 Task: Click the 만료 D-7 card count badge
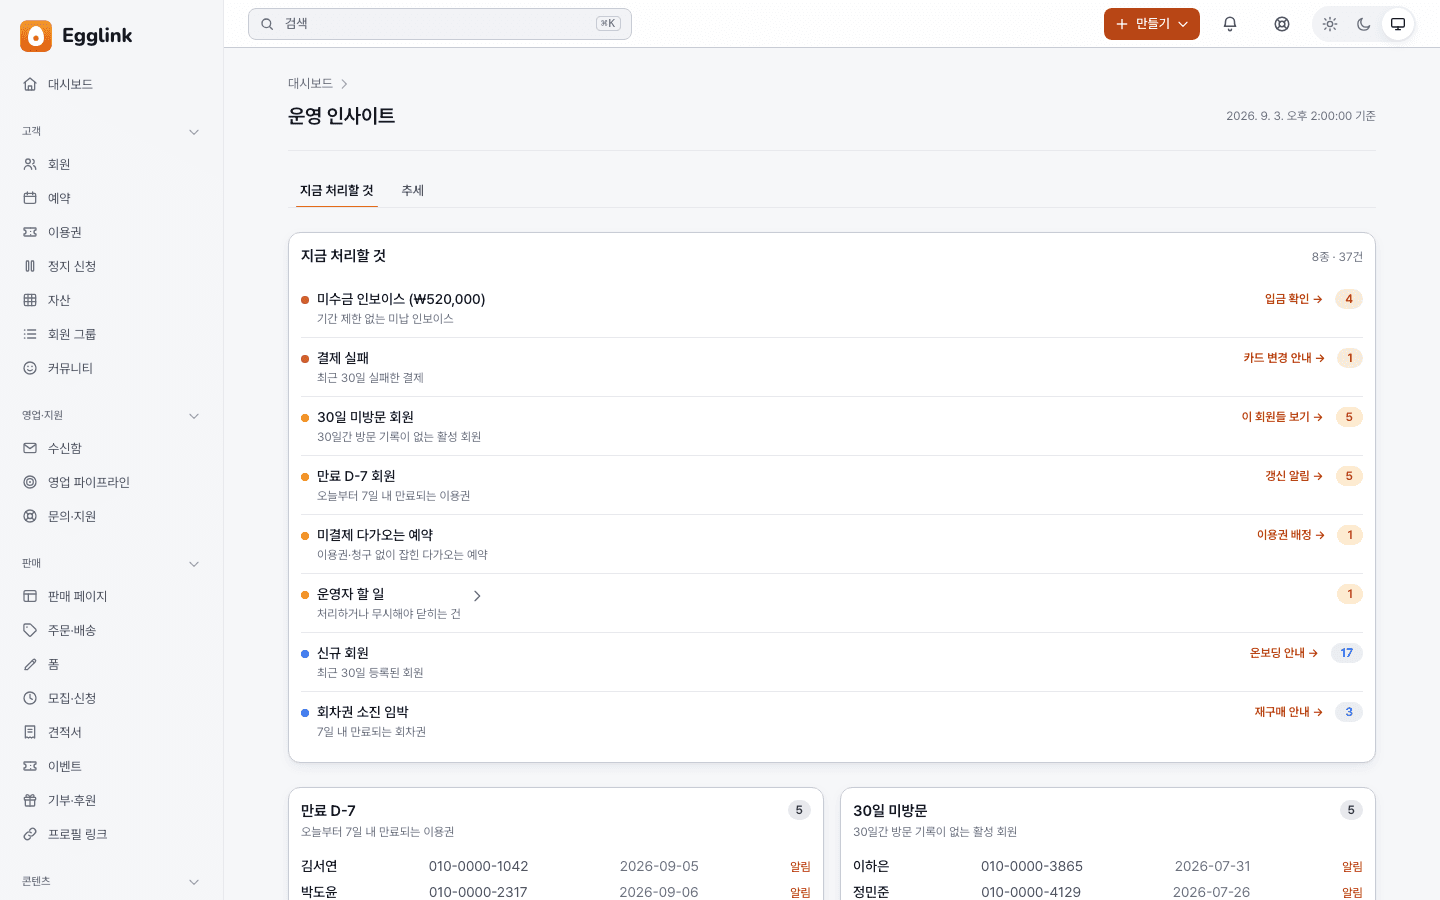pyautogui.click(x=799, y=810)
